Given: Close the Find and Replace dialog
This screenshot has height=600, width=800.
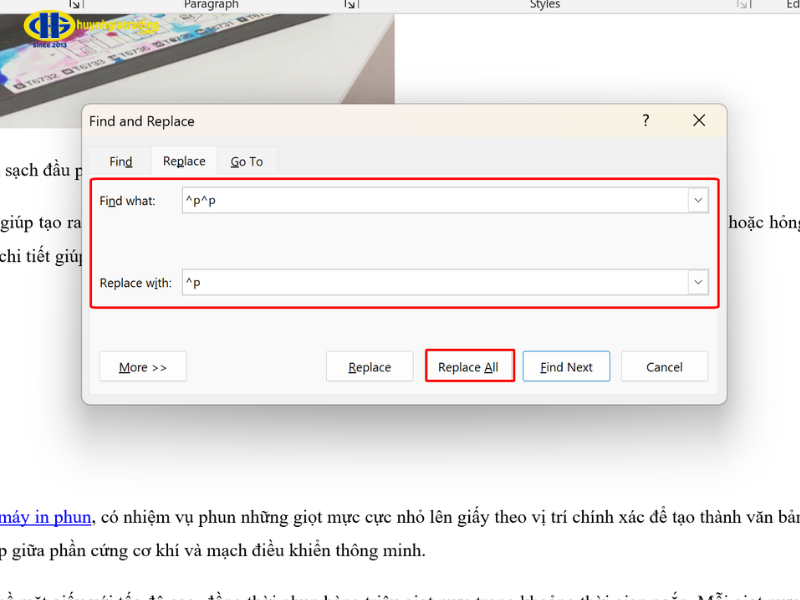Looking at the screenshot, I should tap(700, 121).
